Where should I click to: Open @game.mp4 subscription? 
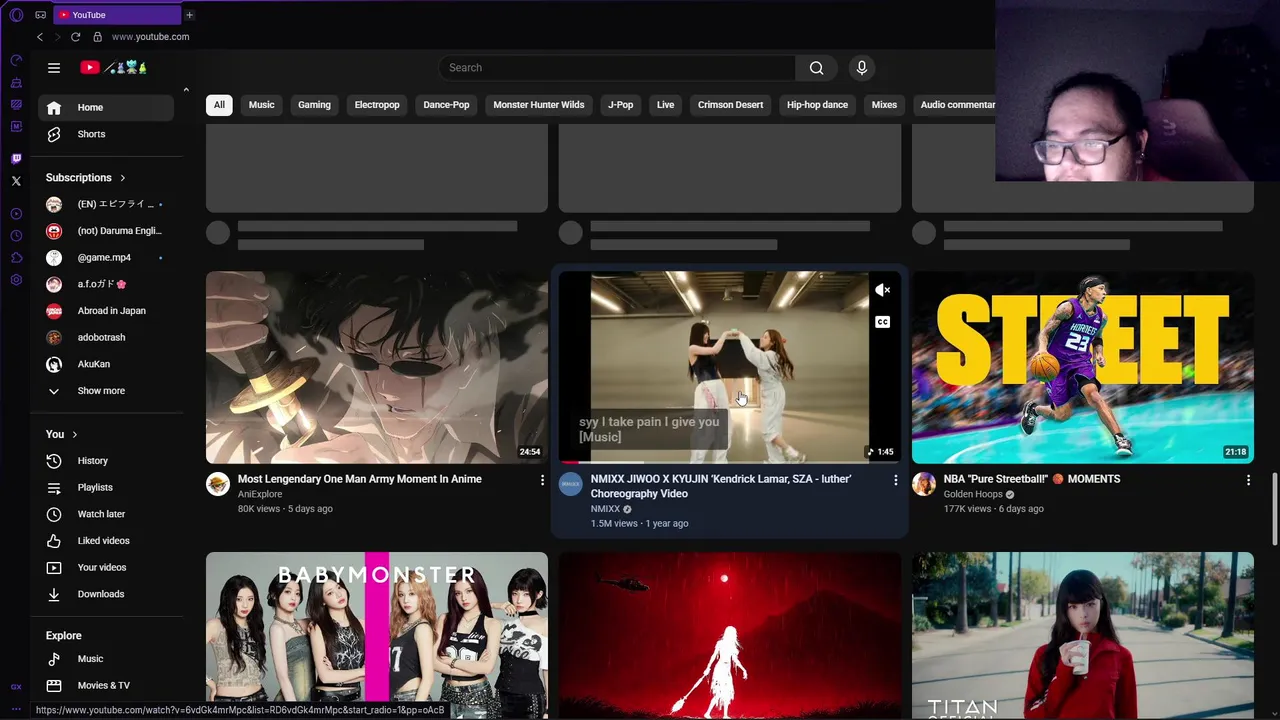point(106,258)
